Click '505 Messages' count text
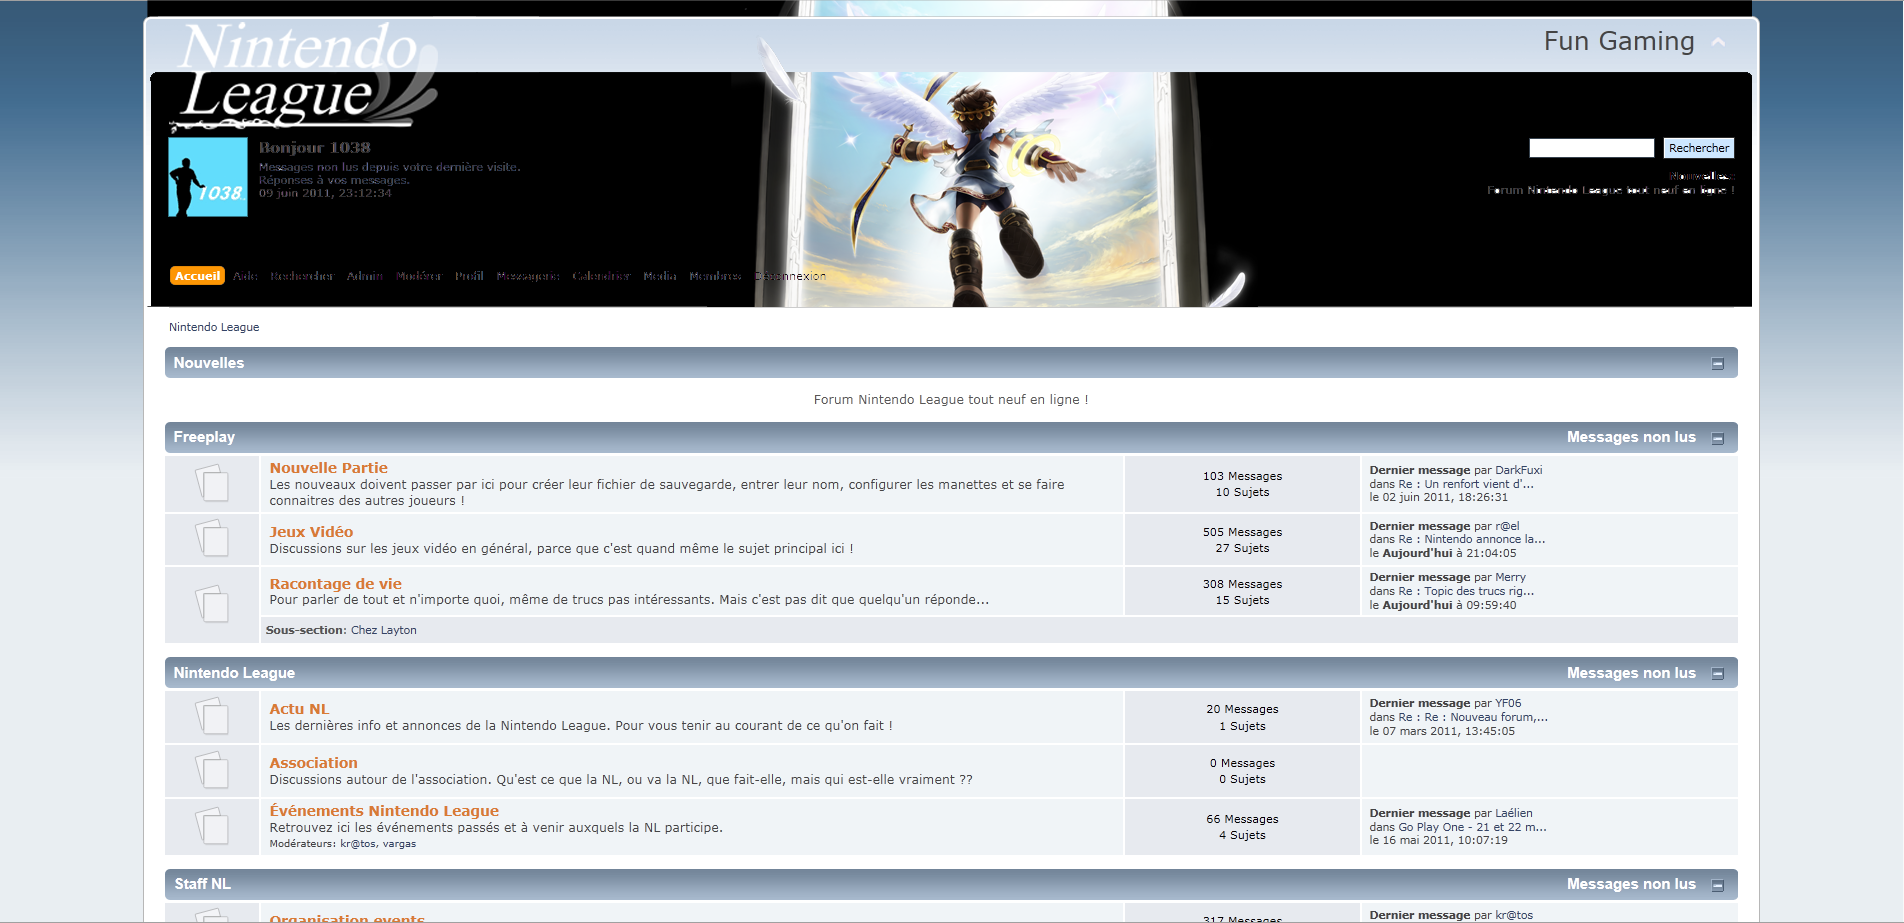Image resolution: width=1904 pixels, height=923 pixels. (1242, 532)
